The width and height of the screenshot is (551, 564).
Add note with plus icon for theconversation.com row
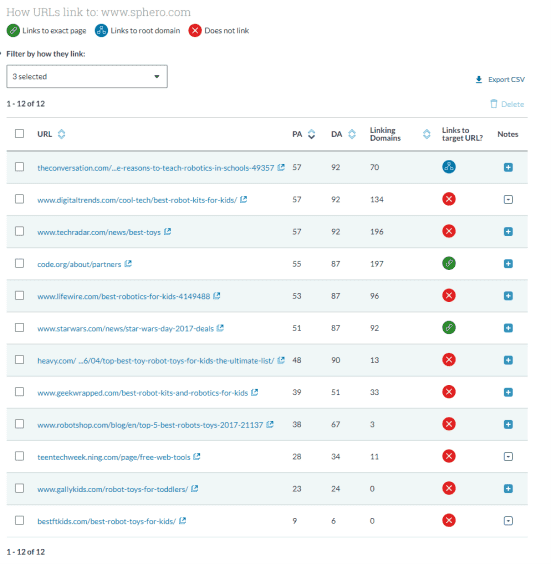(508, 167)
